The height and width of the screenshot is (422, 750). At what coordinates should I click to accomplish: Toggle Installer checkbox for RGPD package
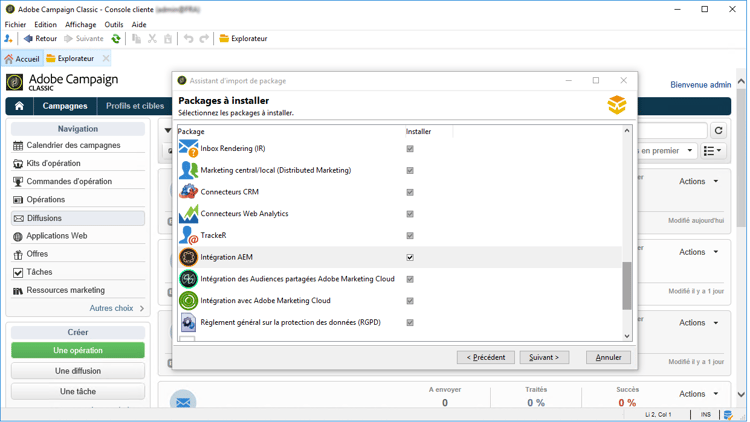[410, 322]
